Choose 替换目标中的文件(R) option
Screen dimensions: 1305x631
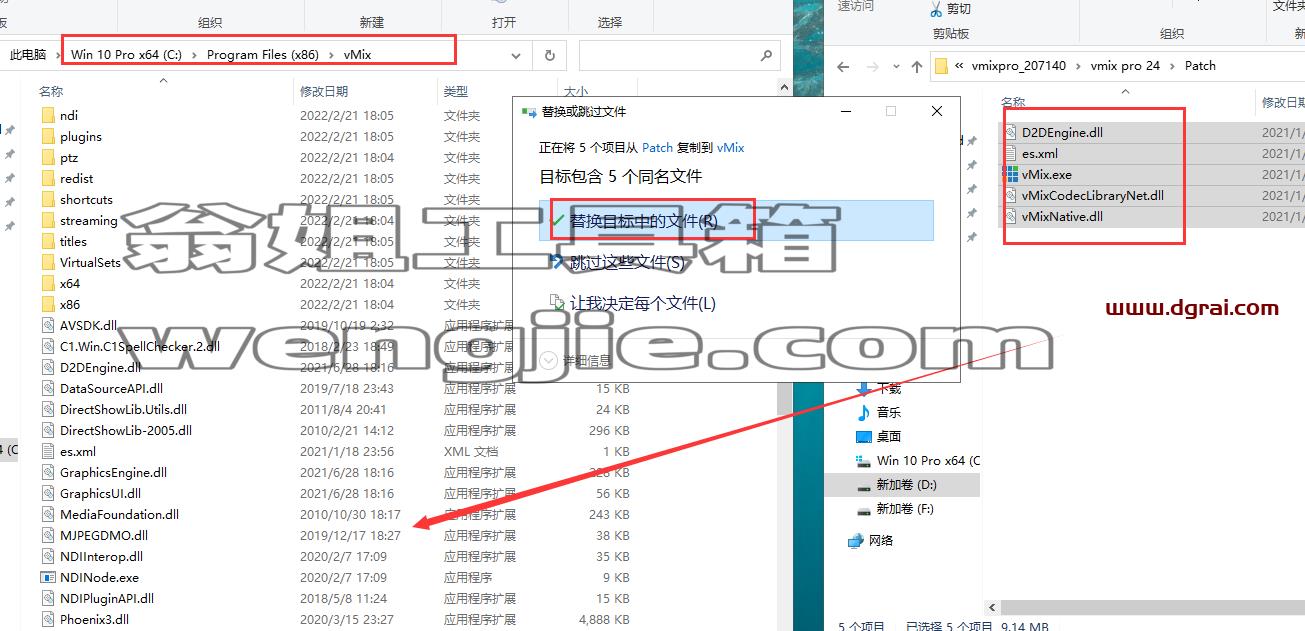point(736,221)
